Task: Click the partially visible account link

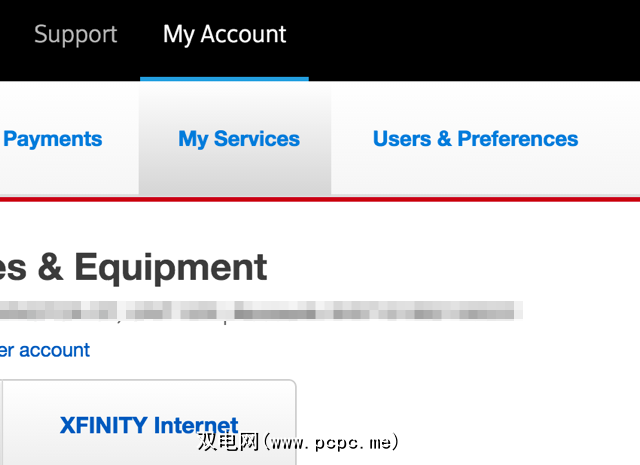Action: (45, 350)
